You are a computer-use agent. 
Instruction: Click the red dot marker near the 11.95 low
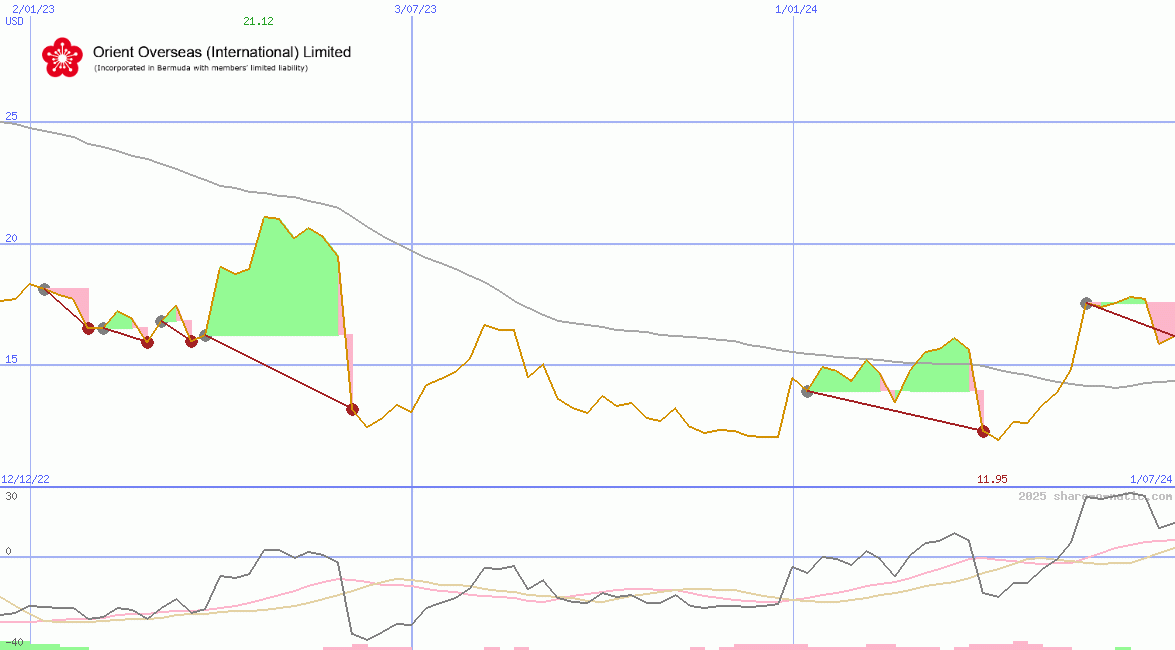coord(983,432)
